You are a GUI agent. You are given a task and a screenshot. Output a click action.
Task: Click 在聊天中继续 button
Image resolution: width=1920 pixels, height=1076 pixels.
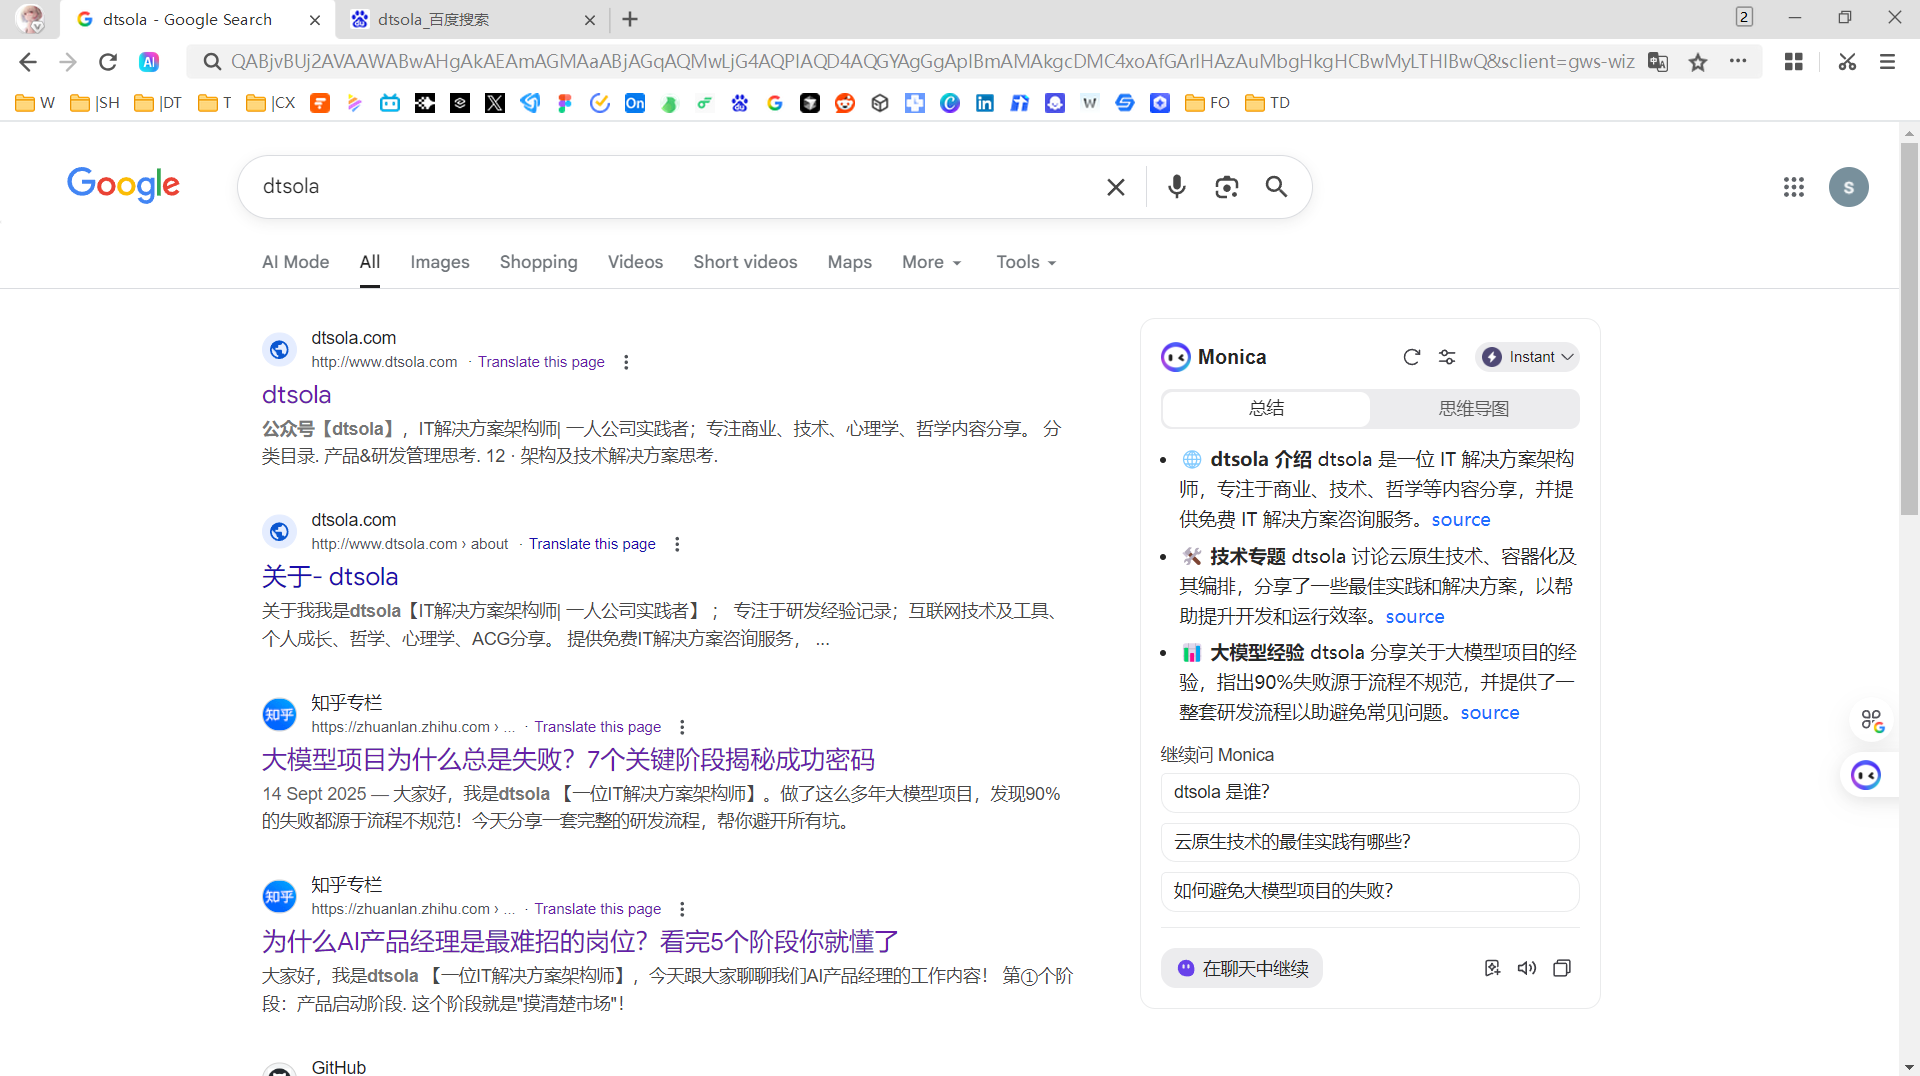click(x=1242, y=968)
